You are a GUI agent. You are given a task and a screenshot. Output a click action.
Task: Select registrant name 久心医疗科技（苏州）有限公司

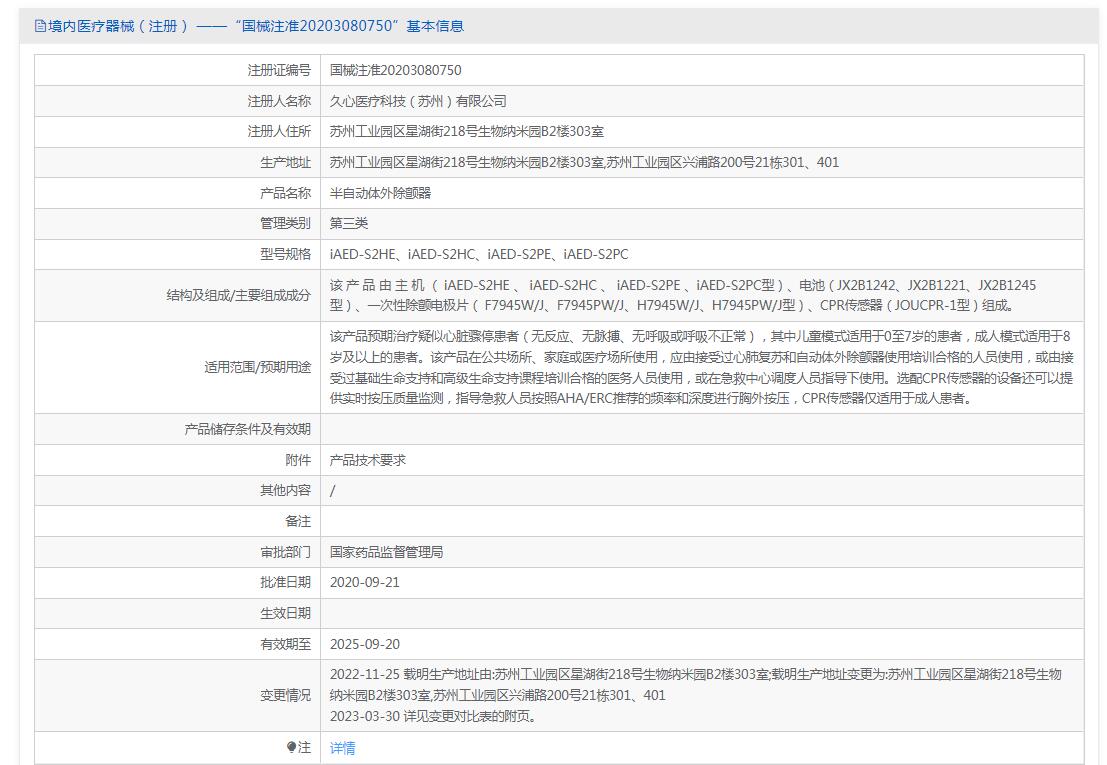coord(418,101)
